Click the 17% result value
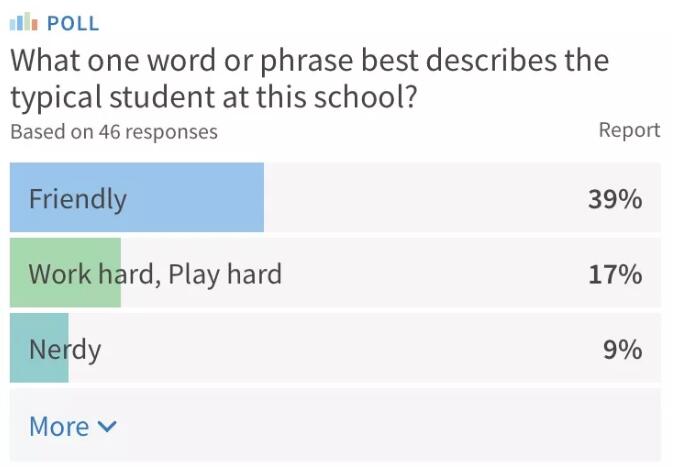This screenshot has width=676, height=471. tap(614, 273)
